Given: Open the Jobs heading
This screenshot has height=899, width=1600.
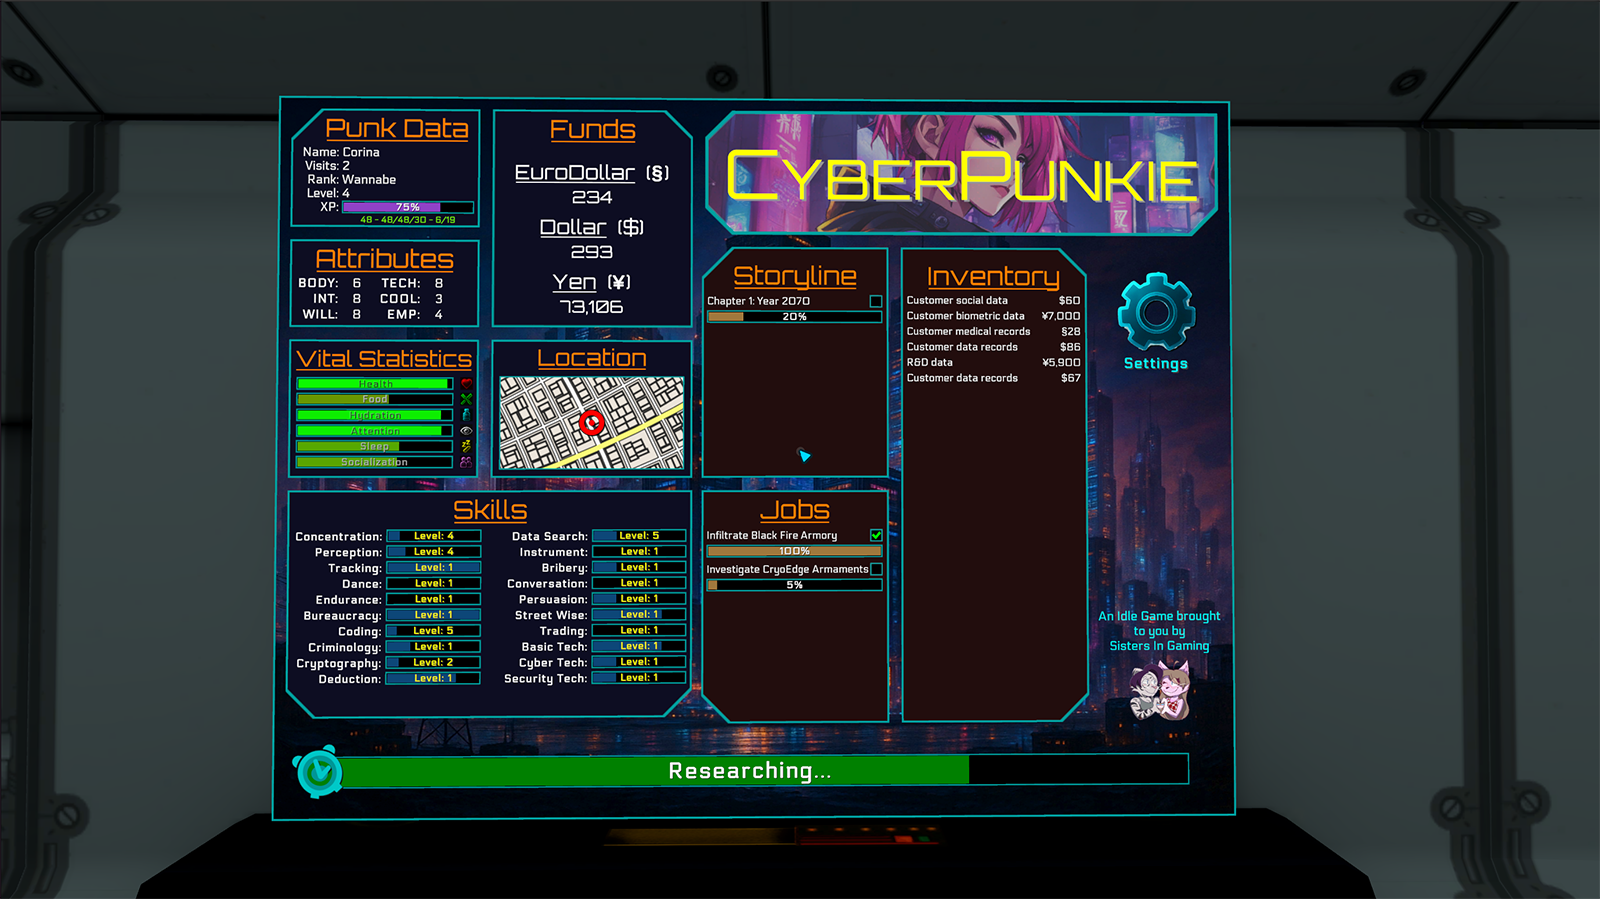Looking at the screenshot, I should coord(795,510).
